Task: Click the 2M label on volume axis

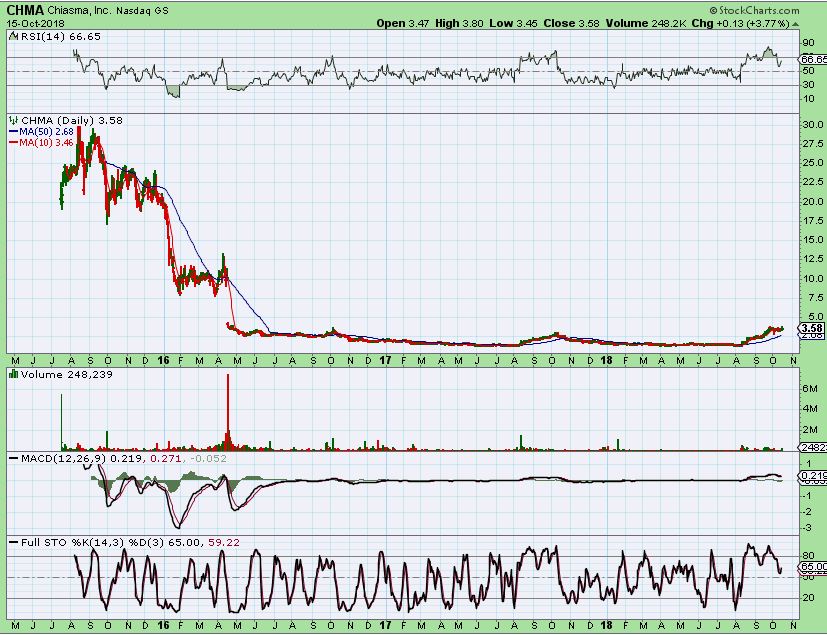Action: click(810, 429)
